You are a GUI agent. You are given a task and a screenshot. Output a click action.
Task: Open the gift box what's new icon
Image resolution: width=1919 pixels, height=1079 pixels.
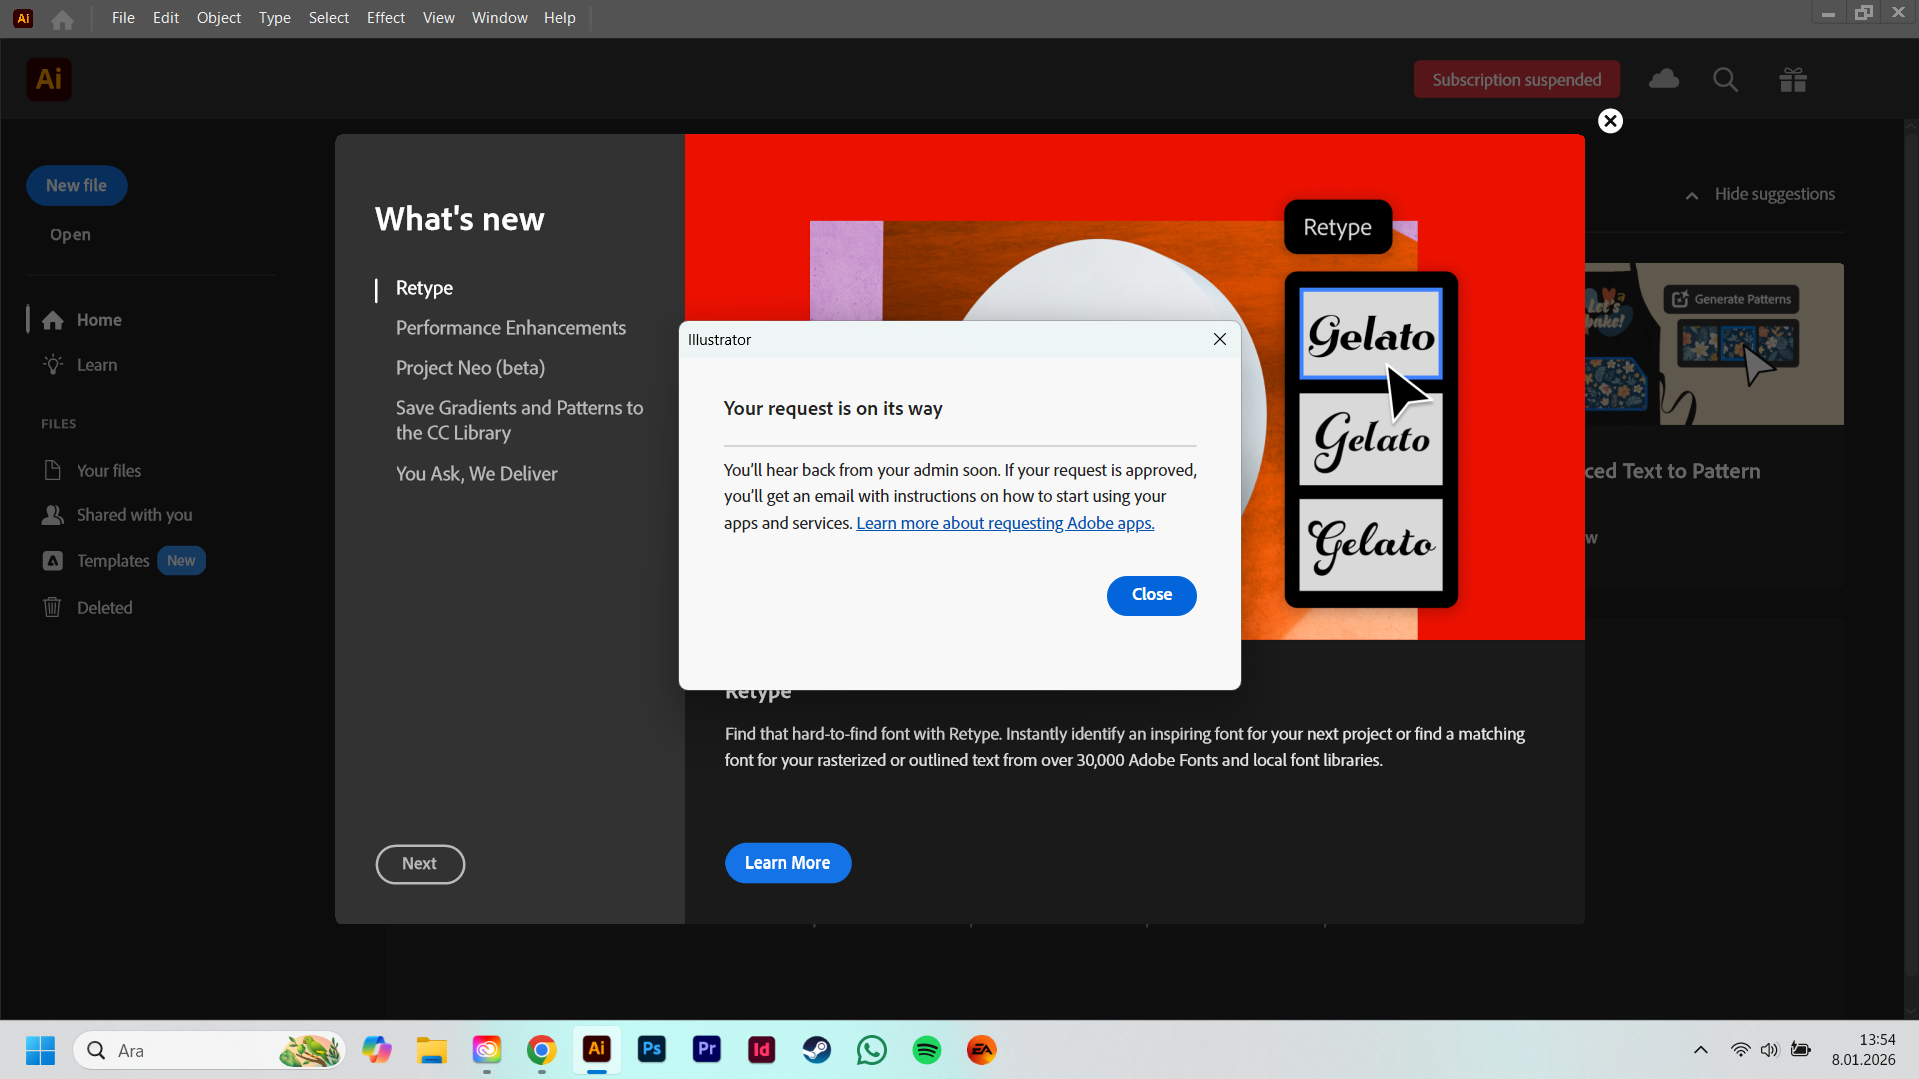click(x=1793, y=79)
